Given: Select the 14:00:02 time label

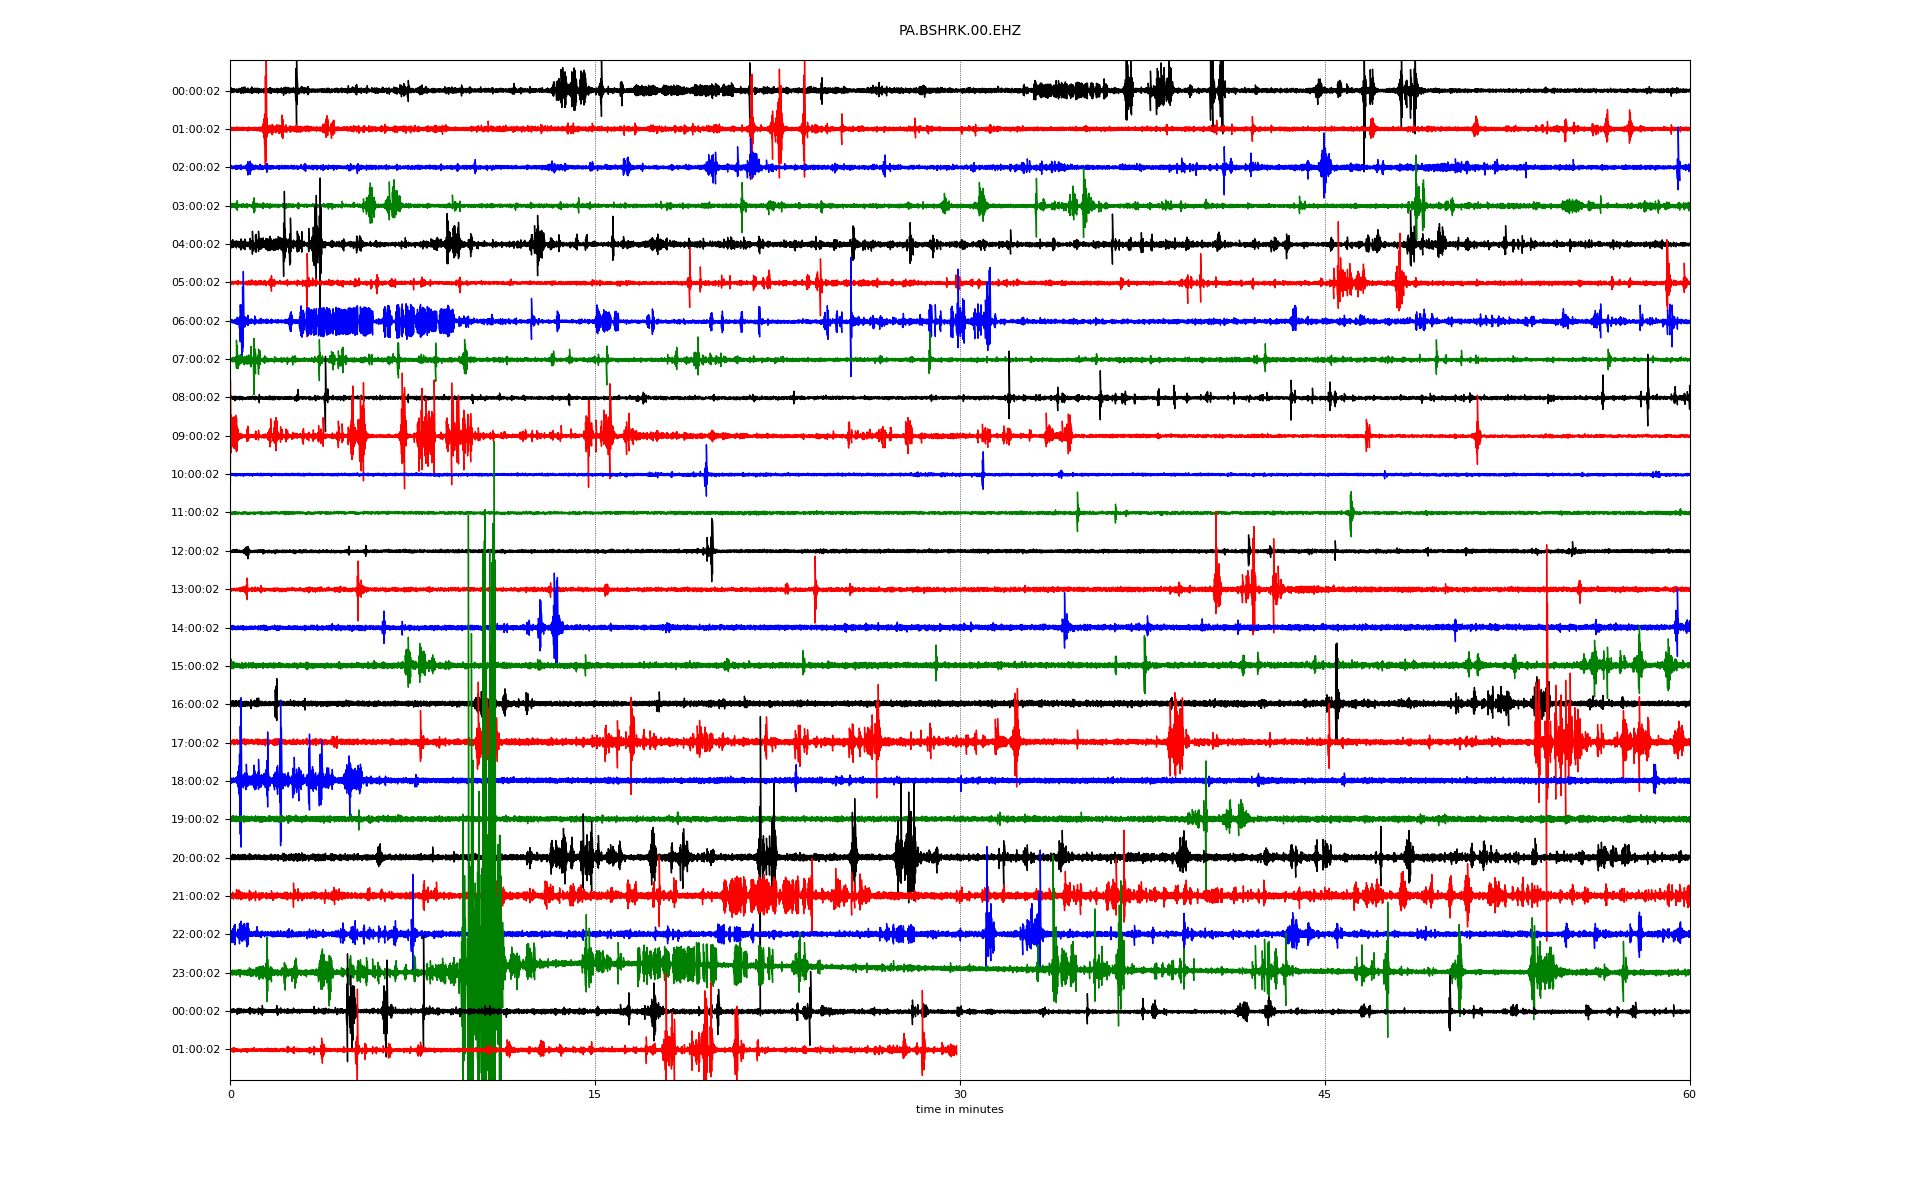Looking at the screenshot, I should coord(195,629).
